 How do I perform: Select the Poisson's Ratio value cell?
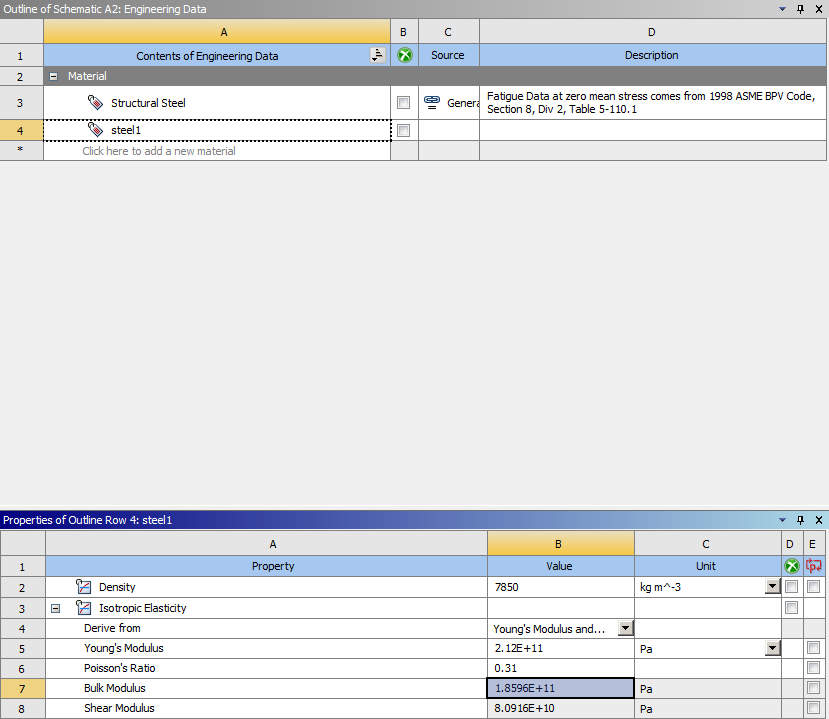point(560,668)
